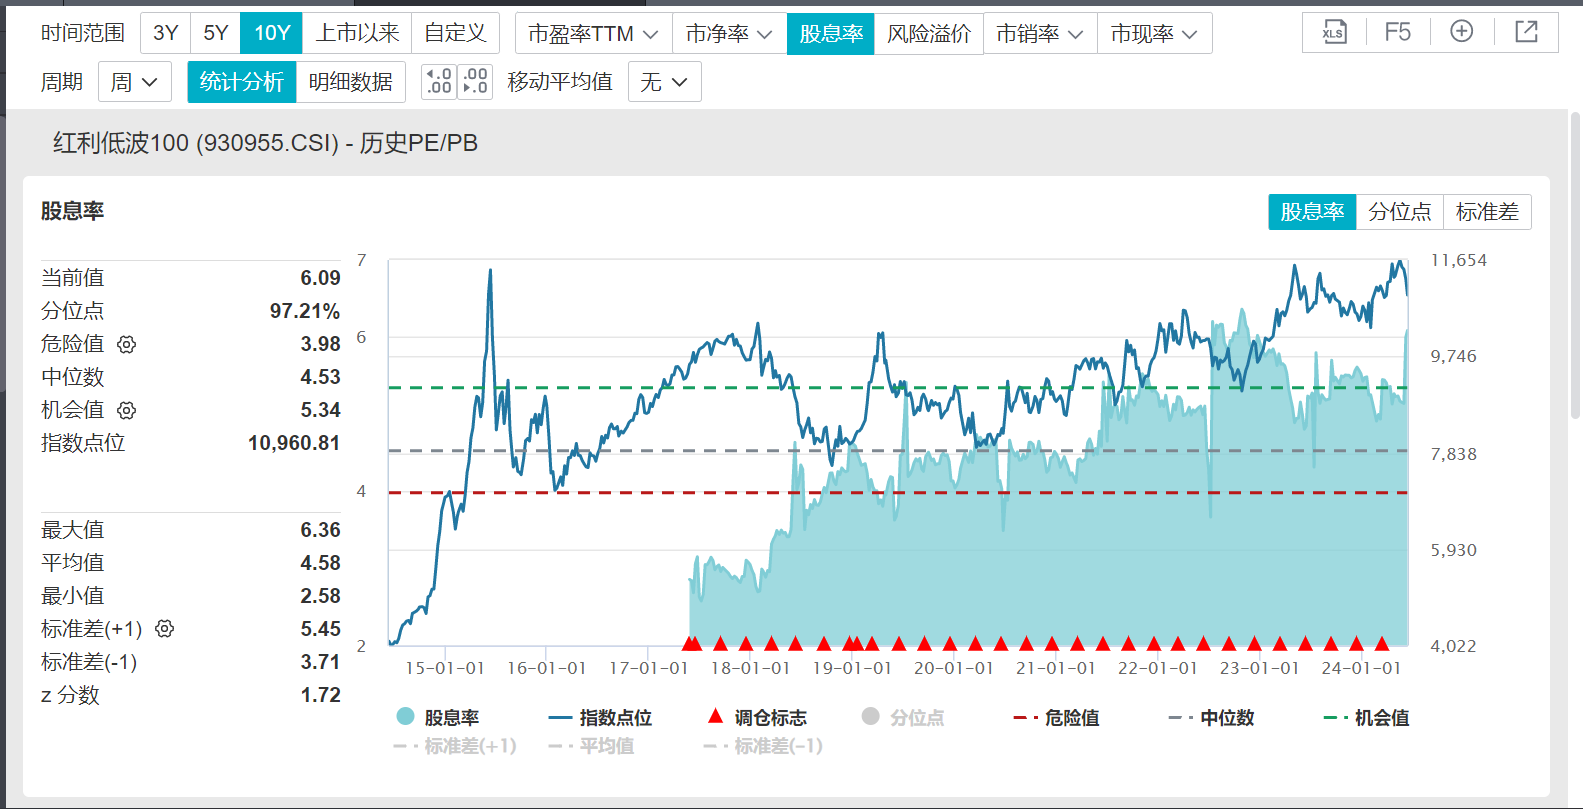Open the 移动平均值 dropdown set to 无

point(664,82)
